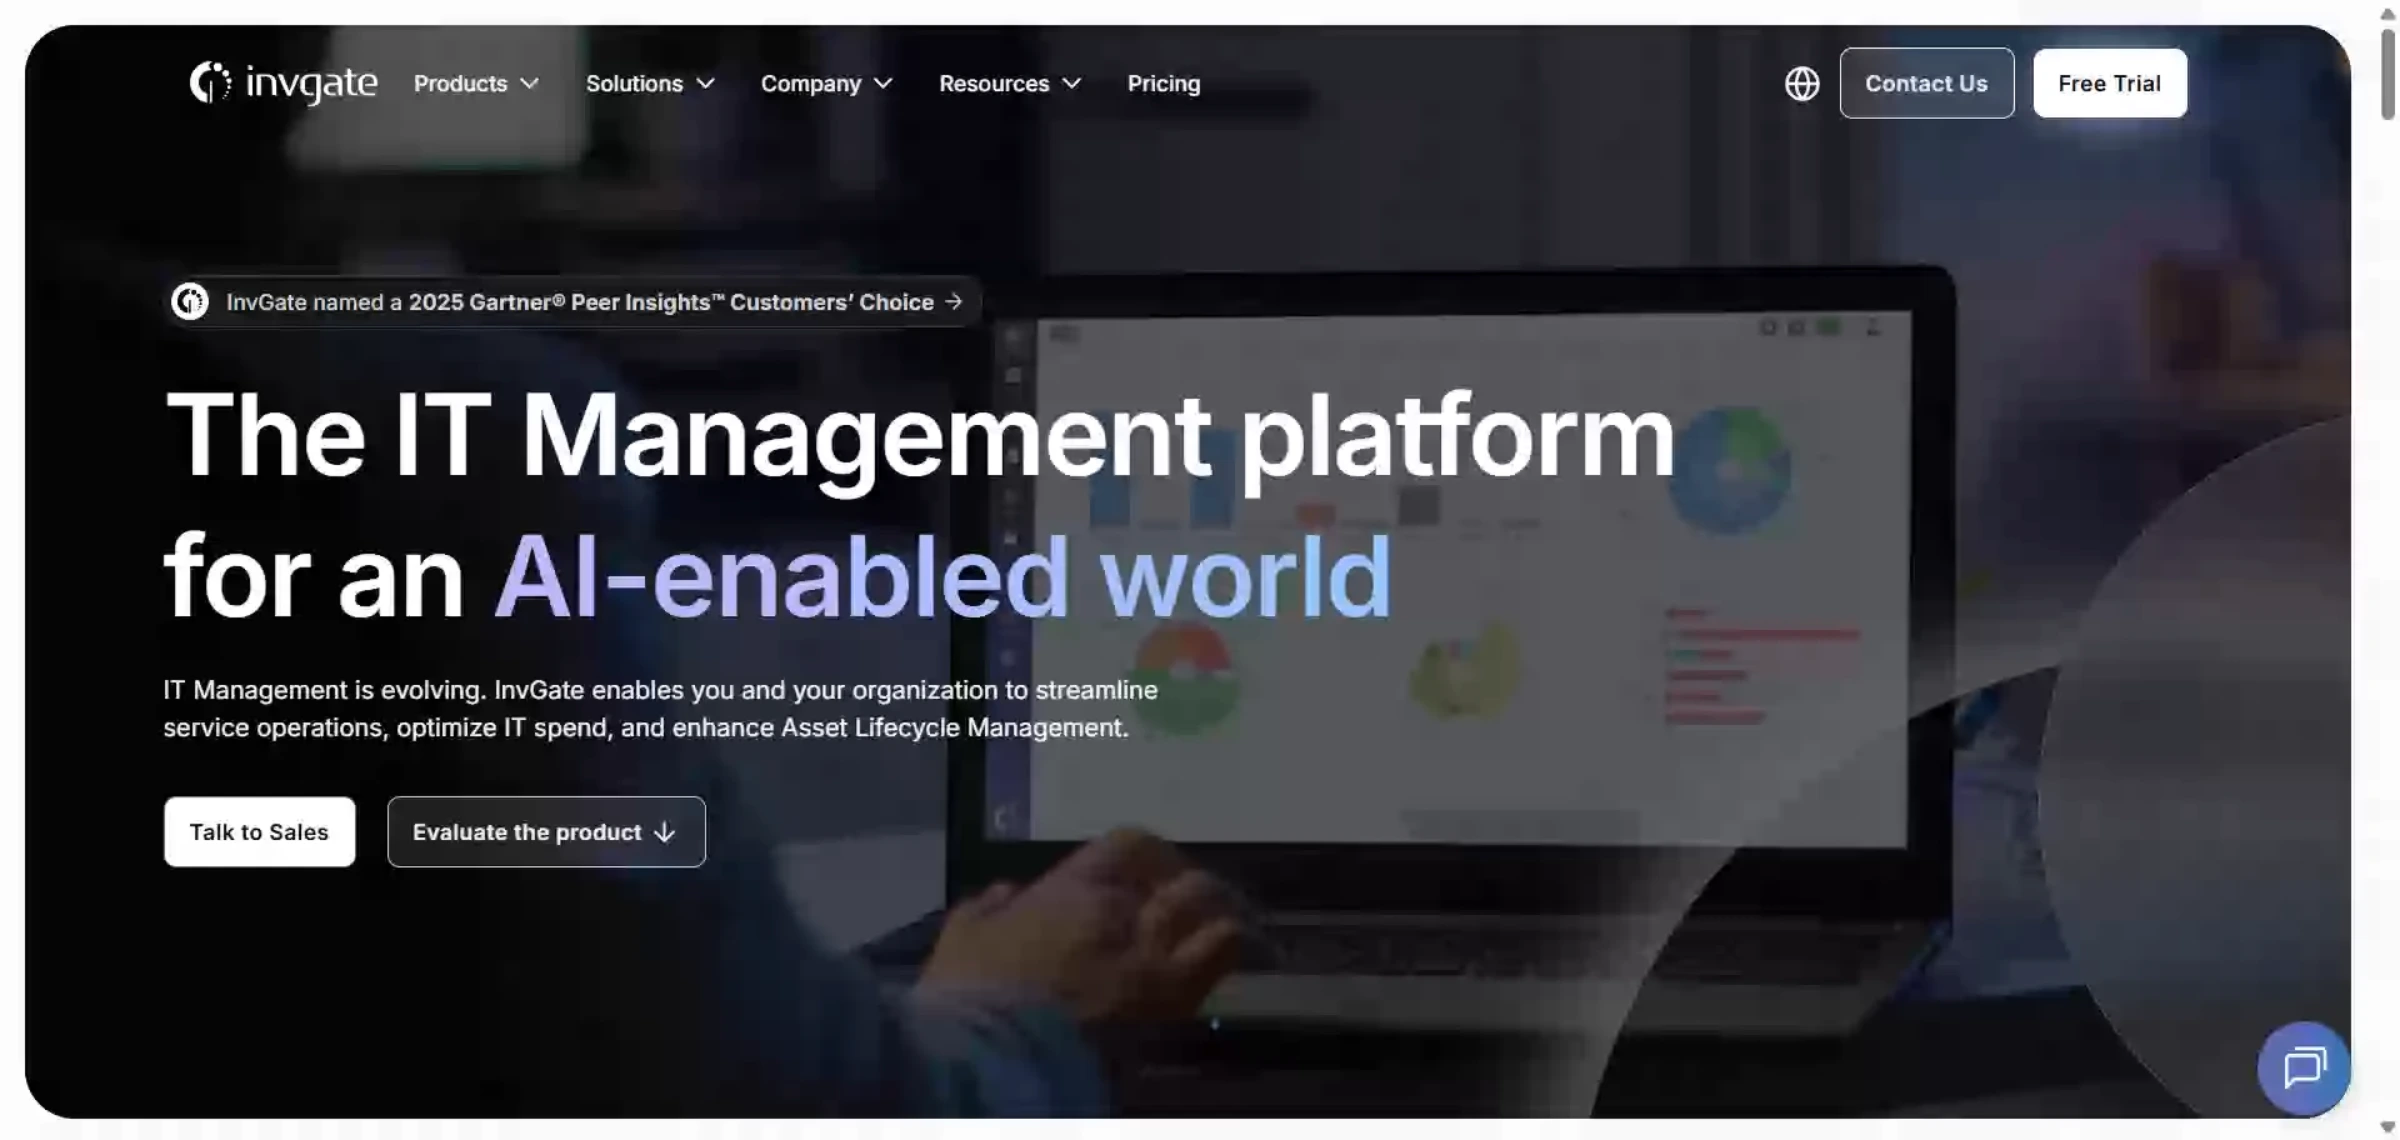Click the arrow icon after Customers' Choice
Viewport: 2400px width, 1140px height.
pos(954,301)
